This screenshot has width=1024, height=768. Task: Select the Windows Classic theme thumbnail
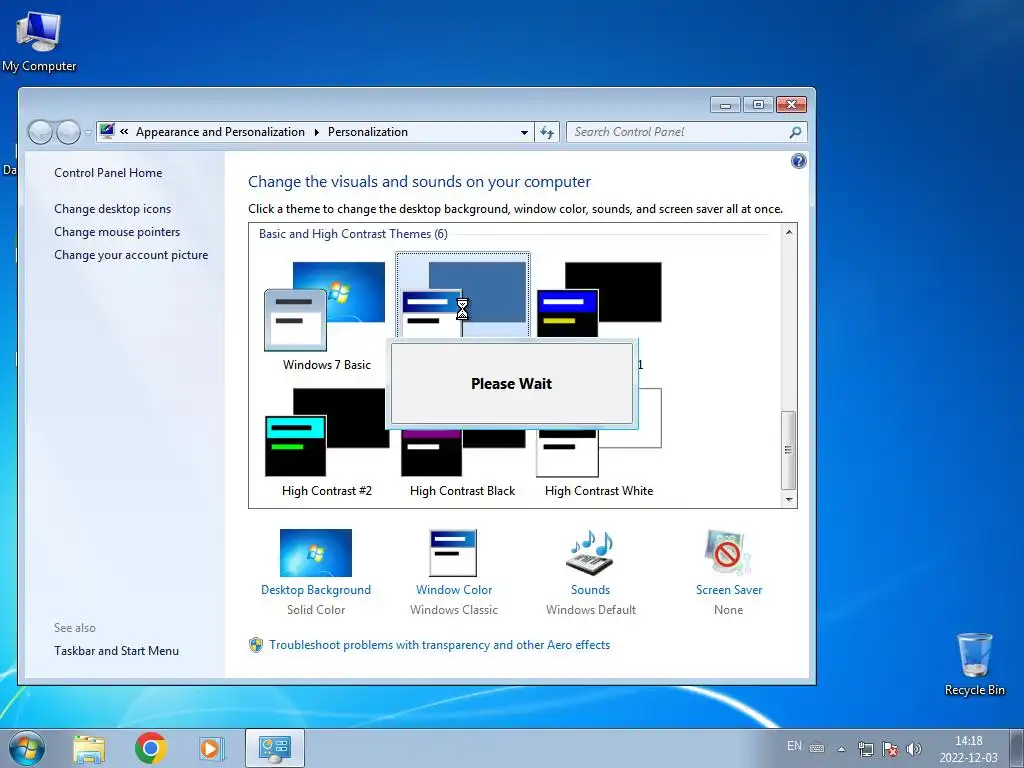pos(463,295)
